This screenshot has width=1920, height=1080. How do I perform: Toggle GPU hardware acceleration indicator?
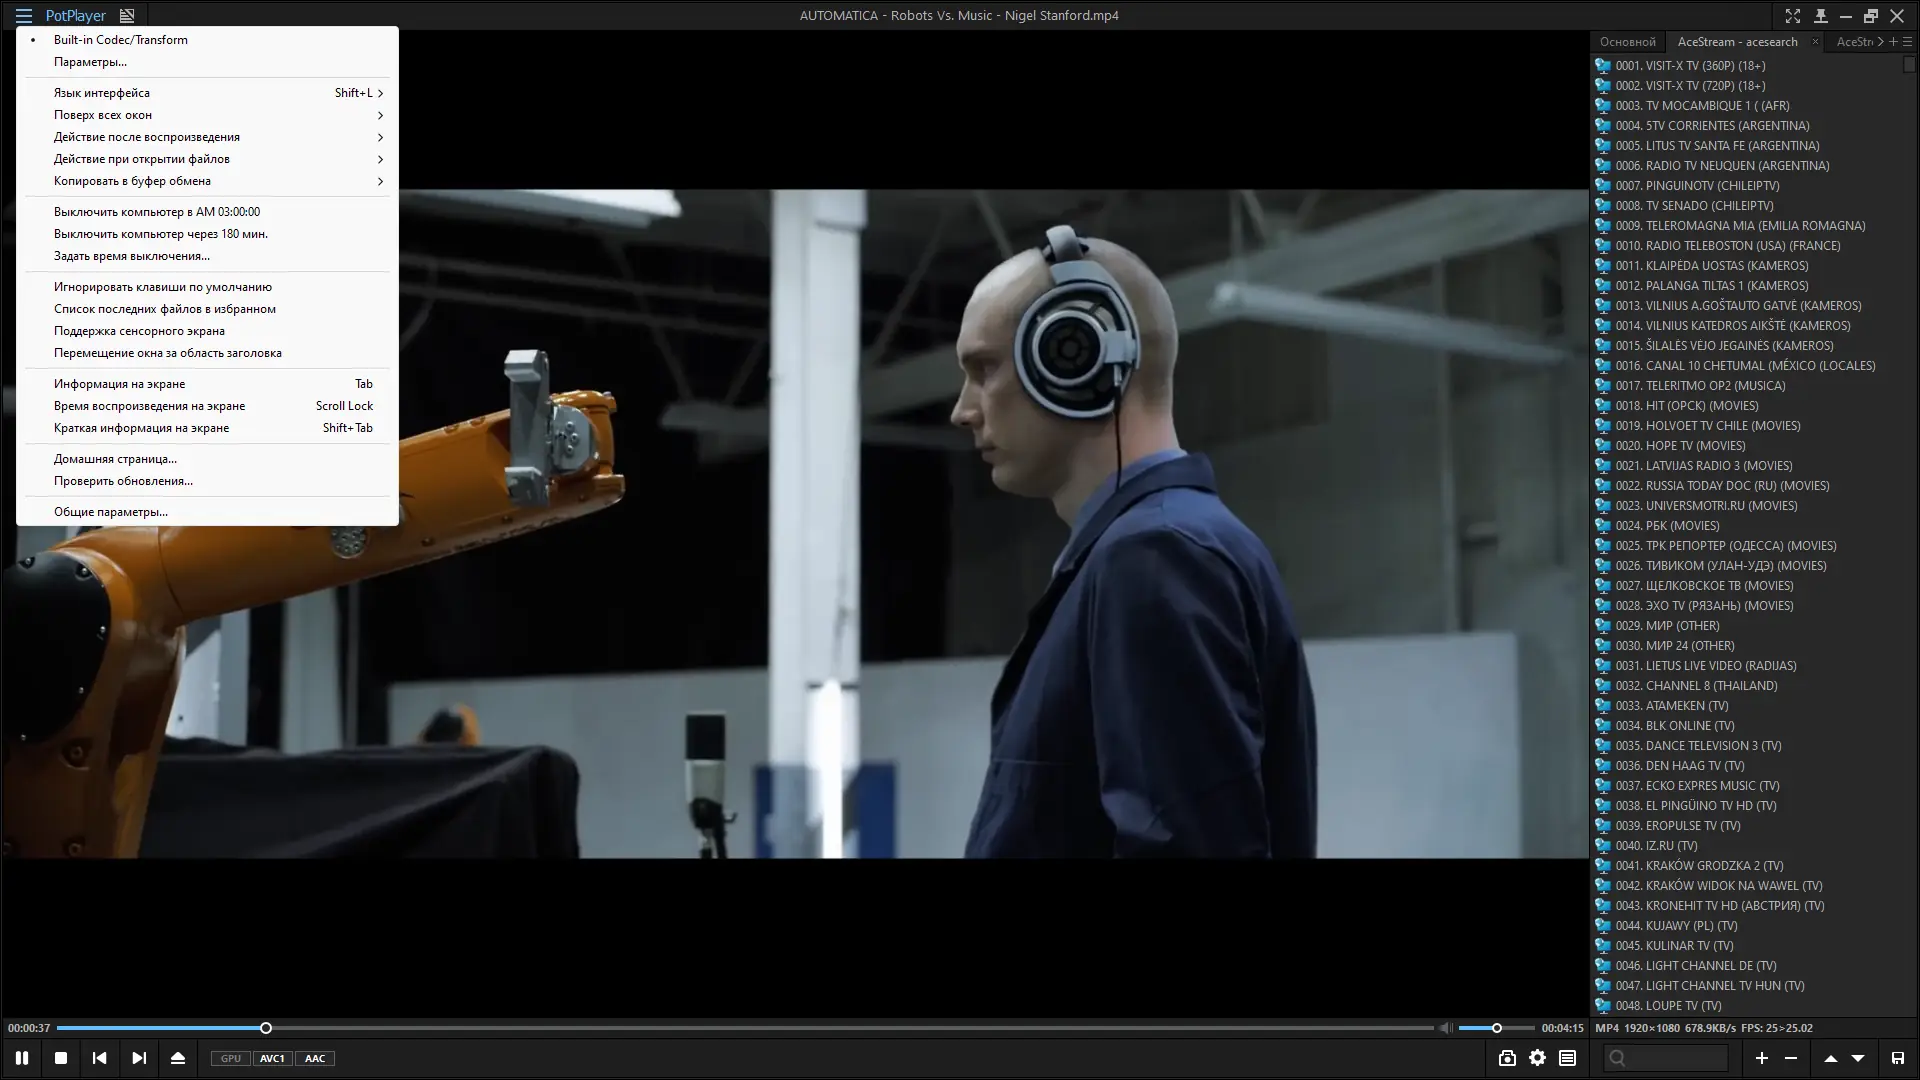[x=230, y=1058]
